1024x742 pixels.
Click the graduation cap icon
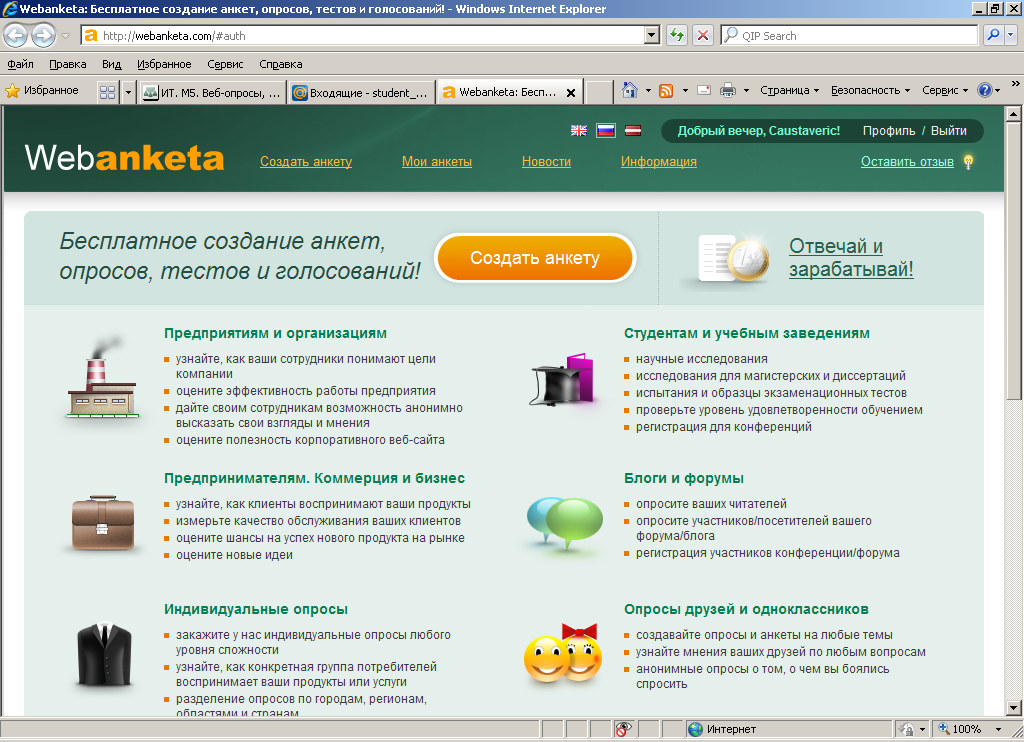click(x=564, y=379)
